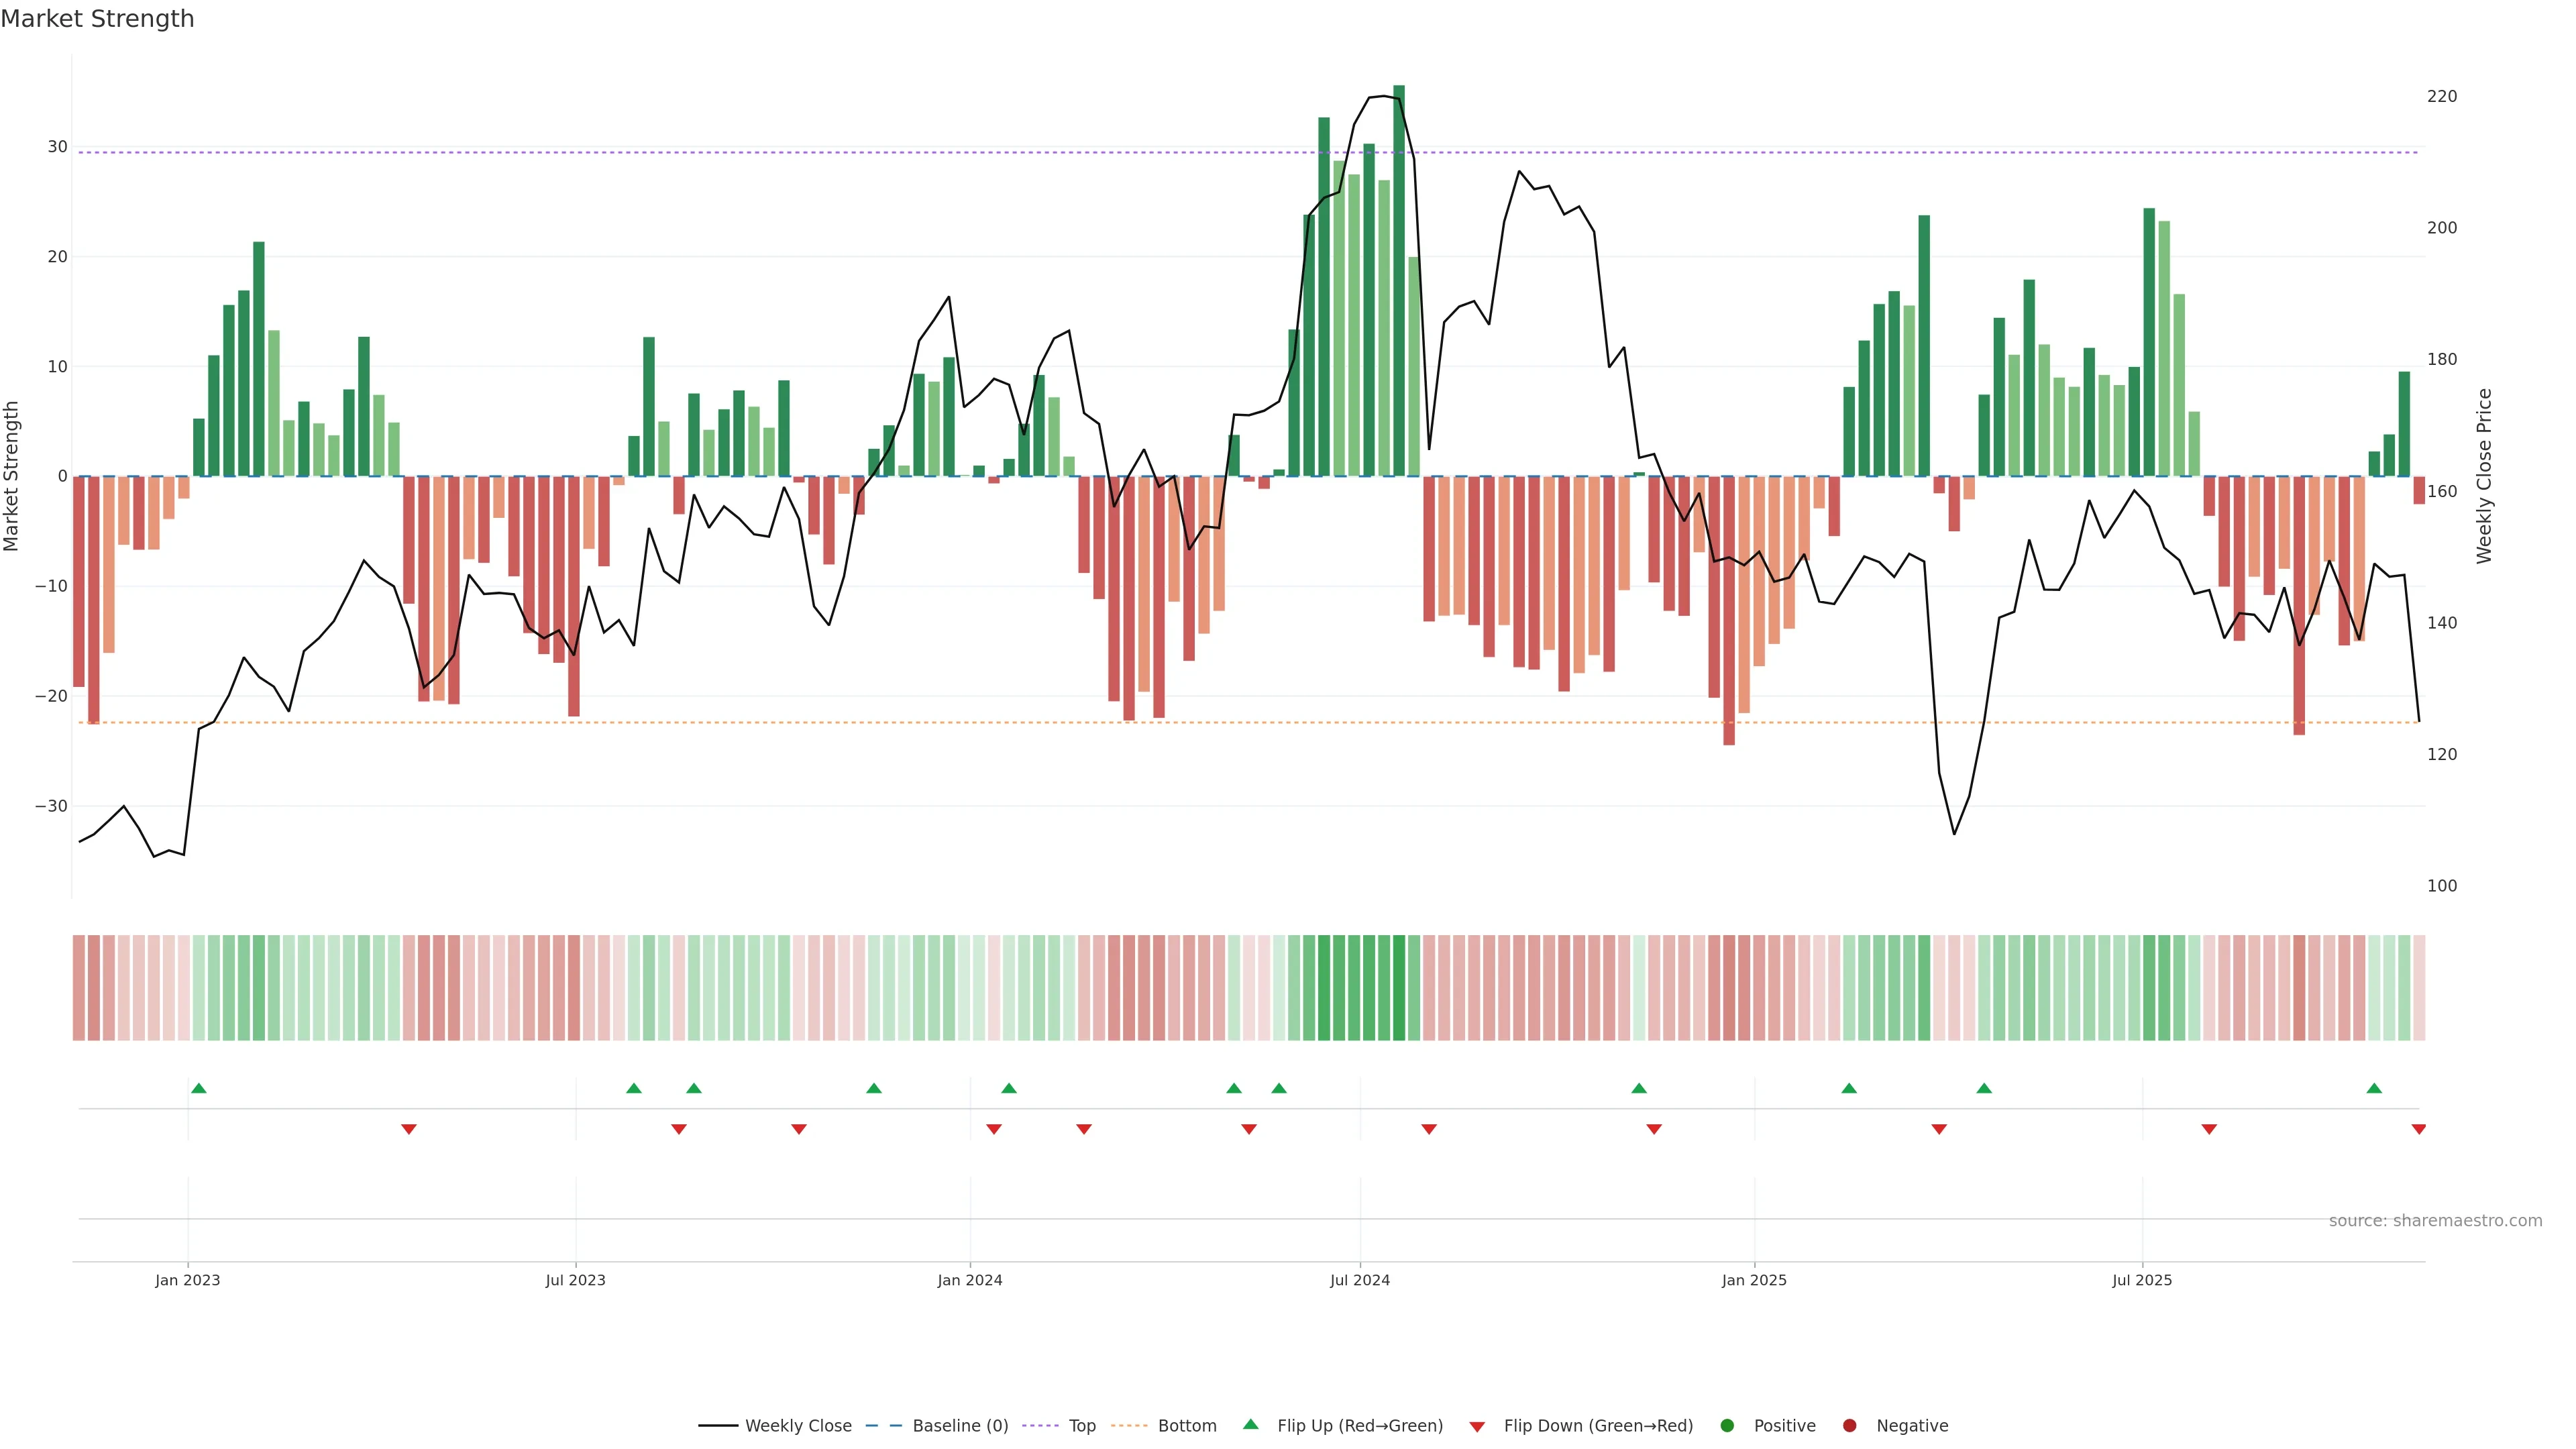2576x1449 pixels.
Task: Click the Jul 2024 x-axis label
Action: click(x=1359, y=1280)
